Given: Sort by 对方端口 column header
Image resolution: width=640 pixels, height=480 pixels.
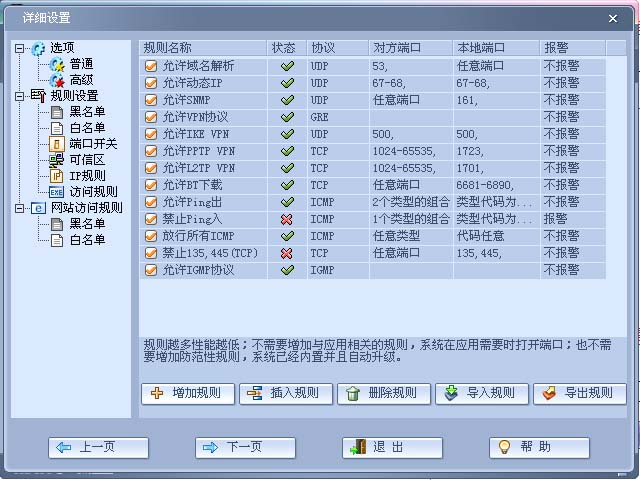Looking at the screenshot, I should pyautogui.click(x=411, y=48).
